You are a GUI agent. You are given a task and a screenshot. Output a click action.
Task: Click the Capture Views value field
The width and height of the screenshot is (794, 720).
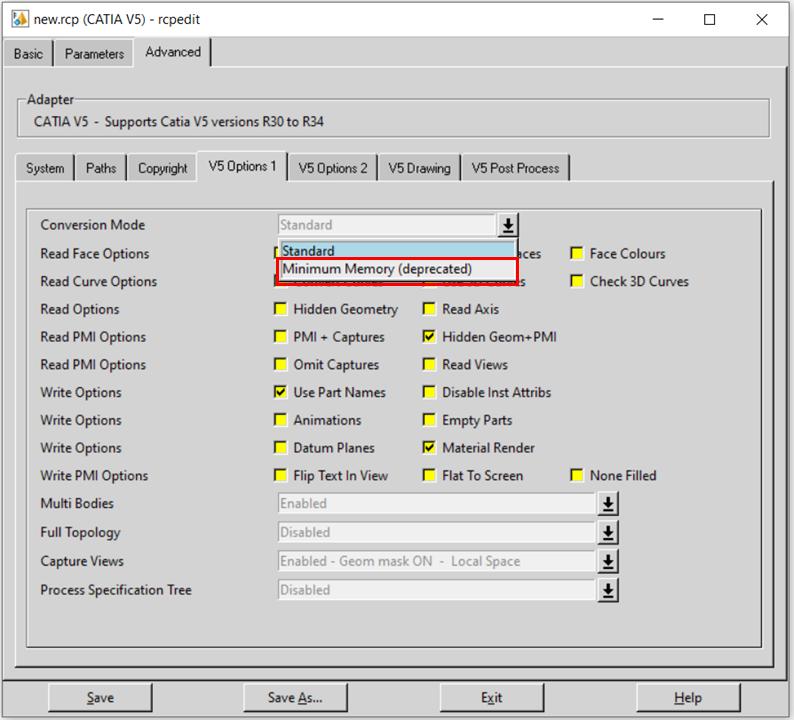(436, 562)
